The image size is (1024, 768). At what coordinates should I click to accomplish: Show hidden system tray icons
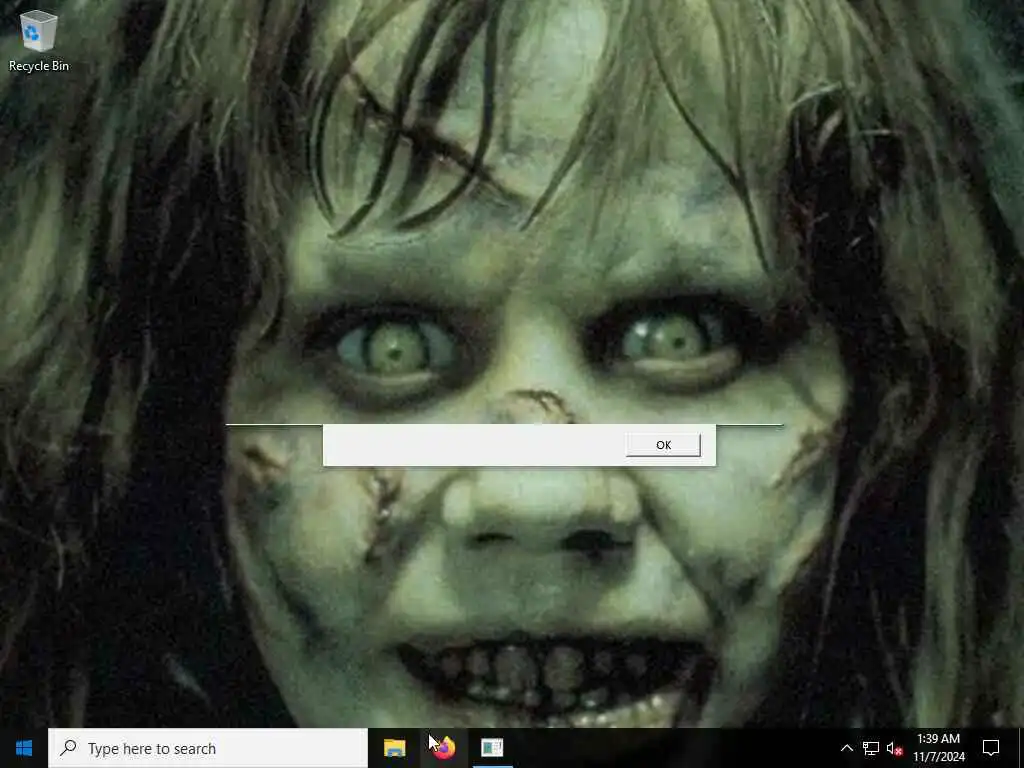pos(846,748)
